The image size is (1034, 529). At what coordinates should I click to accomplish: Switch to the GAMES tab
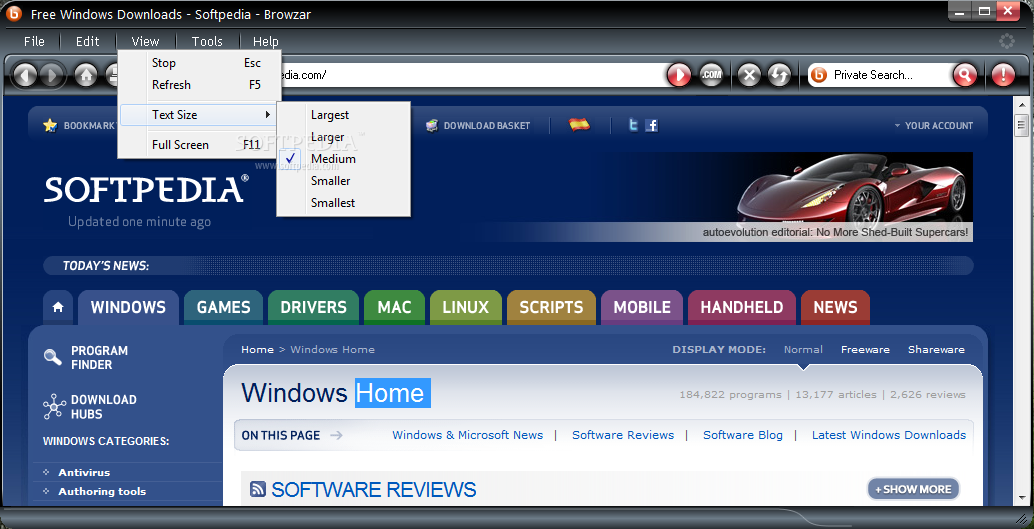tap(224, 307)
